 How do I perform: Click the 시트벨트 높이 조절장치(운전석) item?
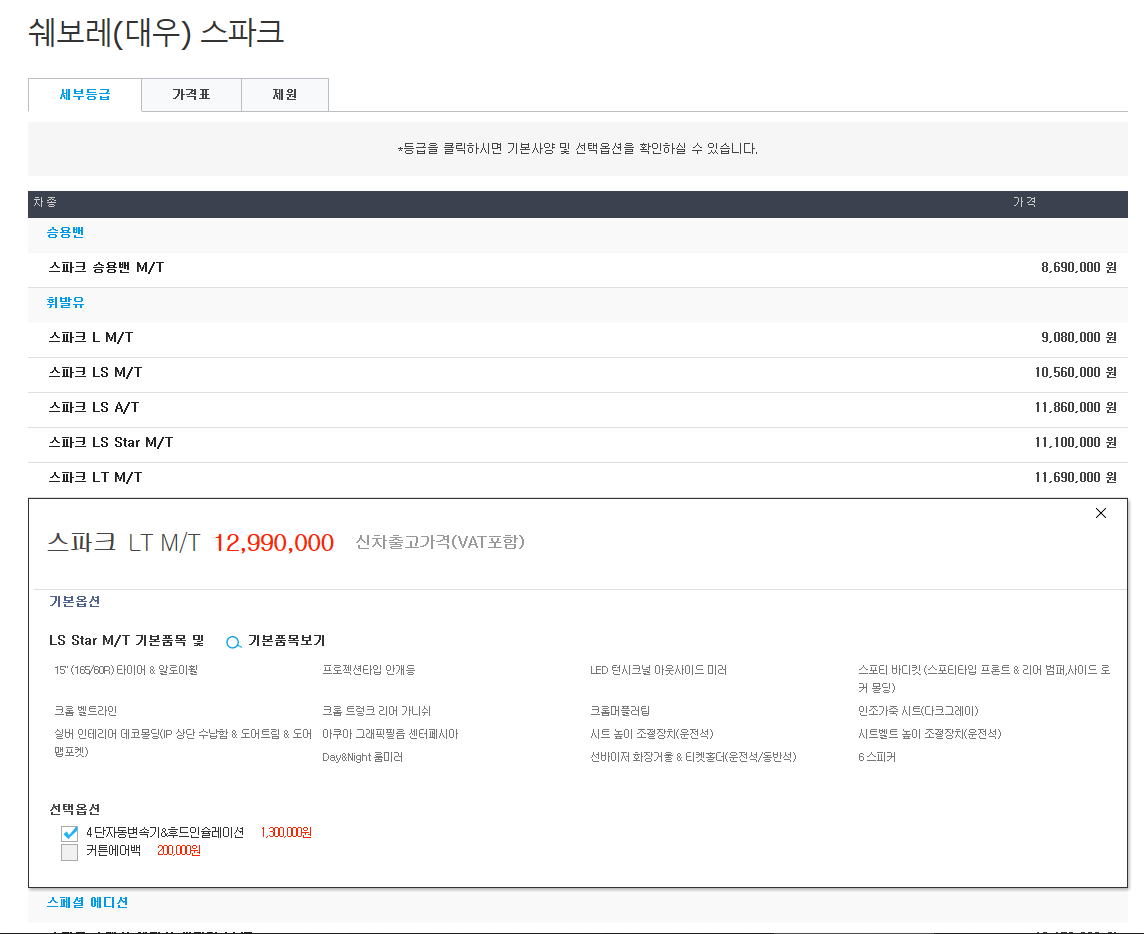click(x=930, y=735)
